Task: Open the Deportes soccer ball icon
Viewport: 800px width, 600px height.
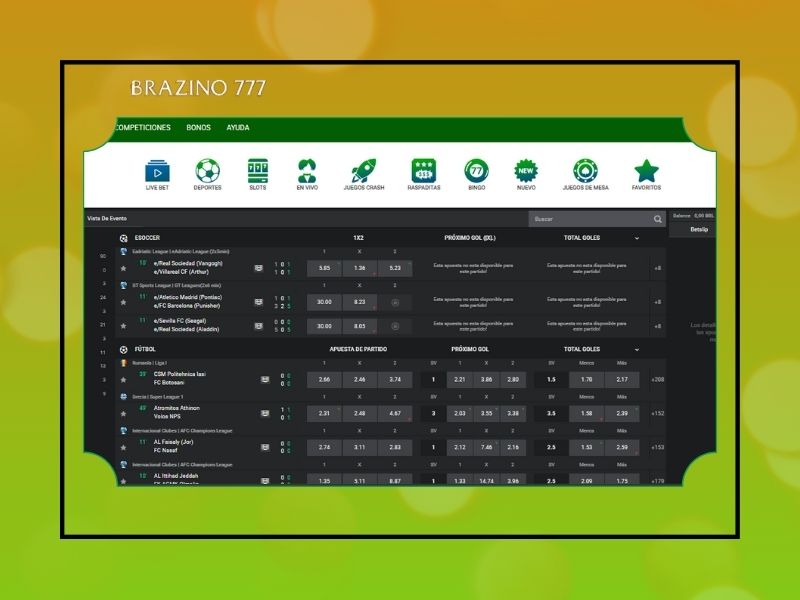Action: click(x=207, y=171)
